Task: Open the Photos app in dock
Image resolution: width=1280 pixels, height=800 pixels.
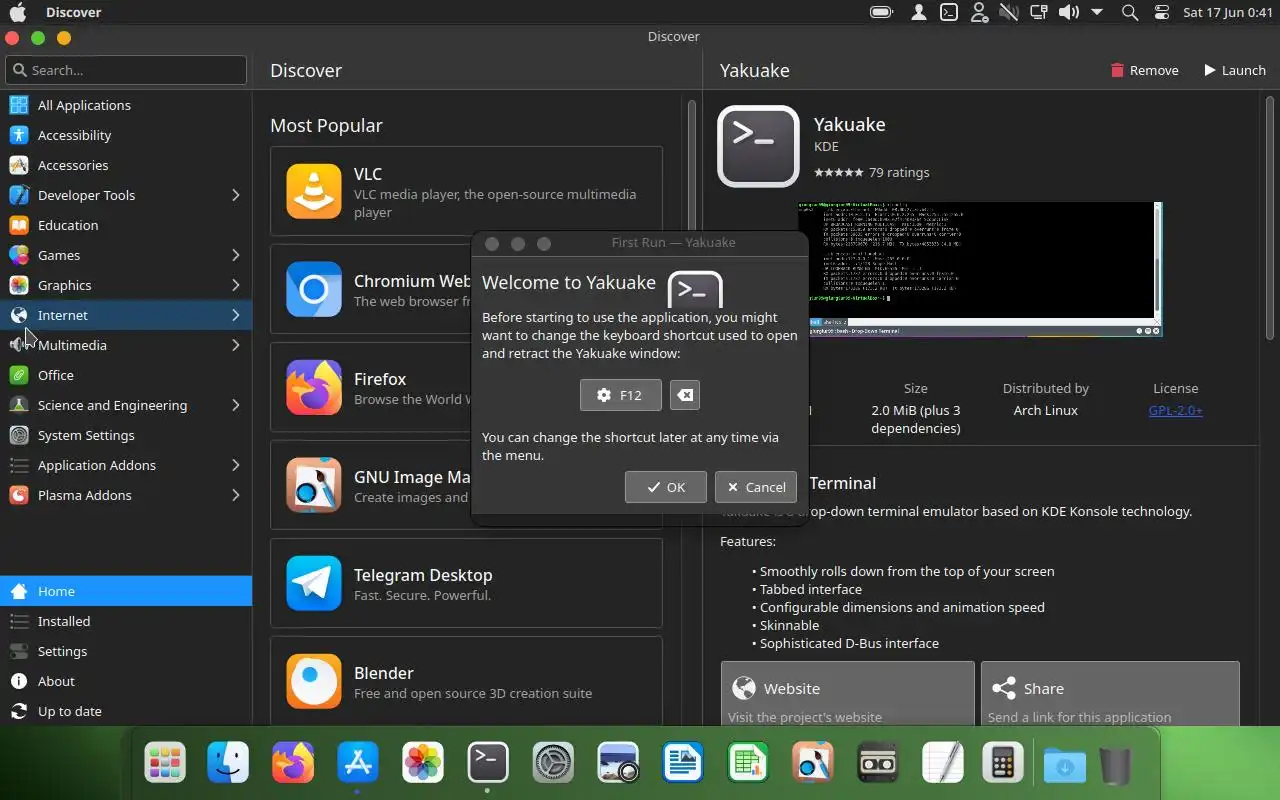Action: (x=423, y=764)
